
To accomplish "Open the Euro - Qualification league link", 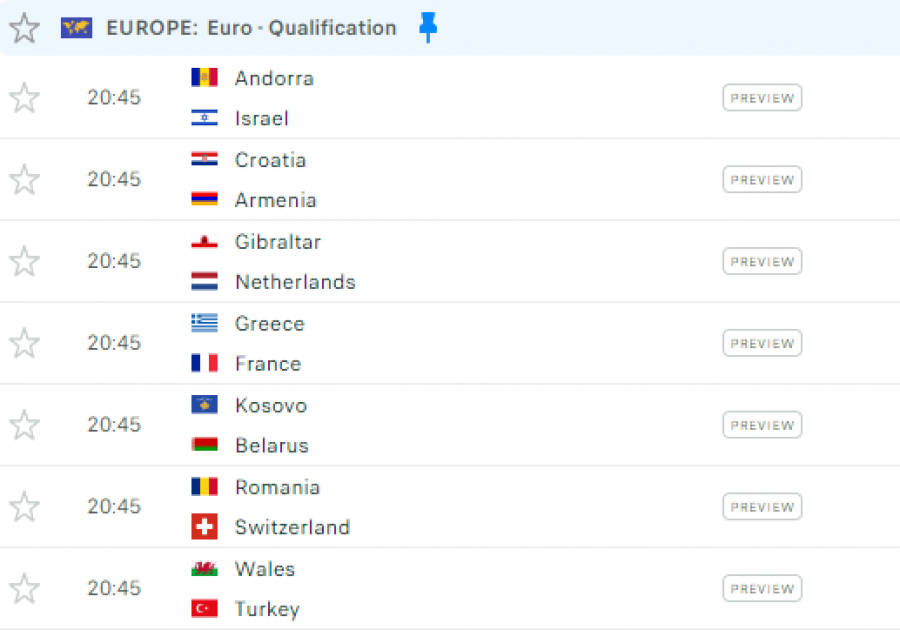I will [301, 28].
